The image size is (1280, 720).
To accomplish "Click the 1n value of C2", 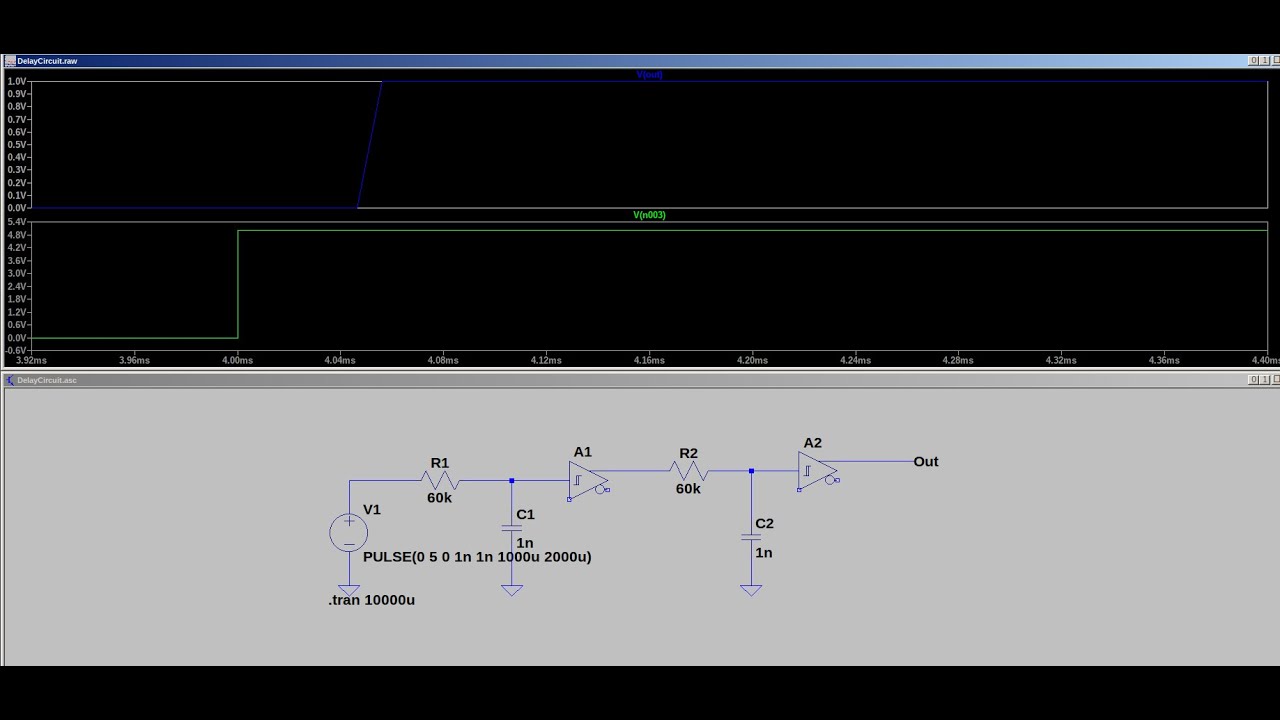I will tap(764, 553).
